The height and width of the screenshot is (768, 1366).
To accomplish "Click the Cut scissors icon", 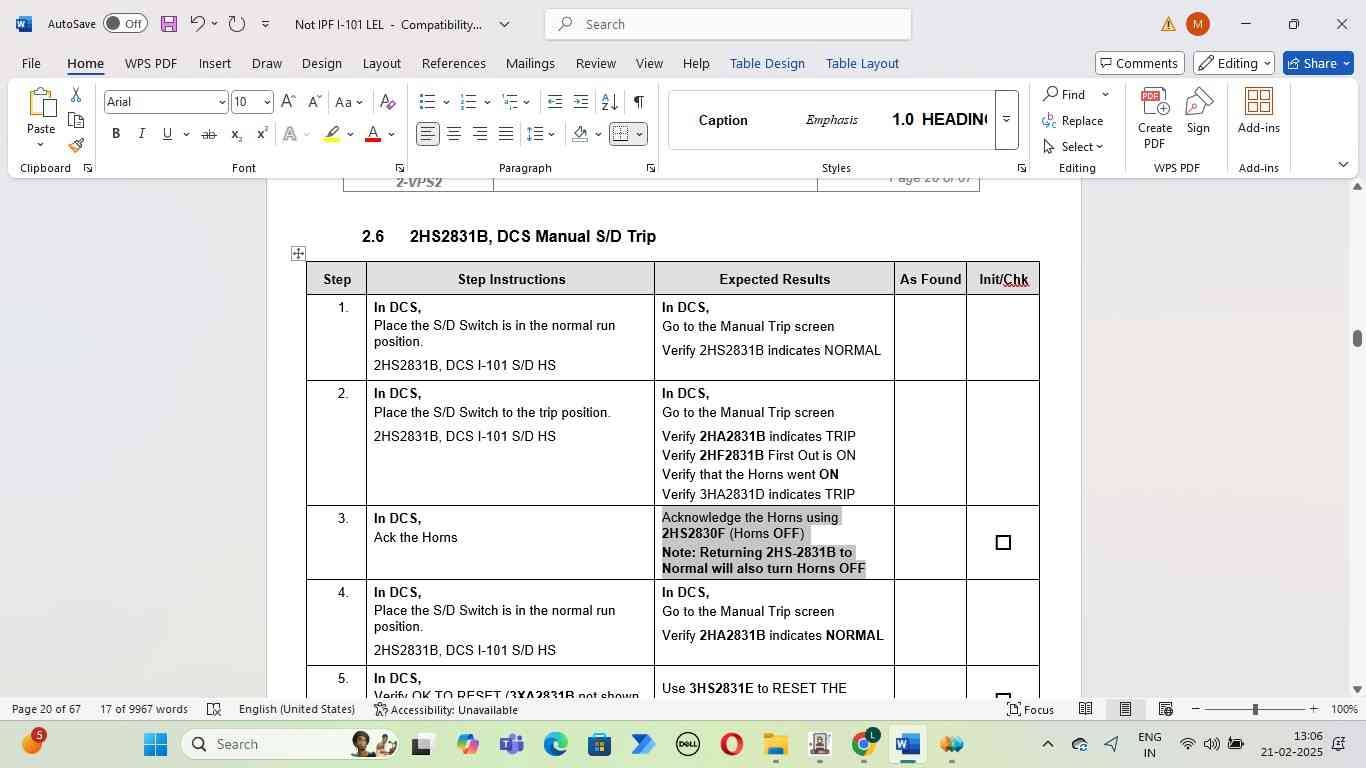I will 76,95.
